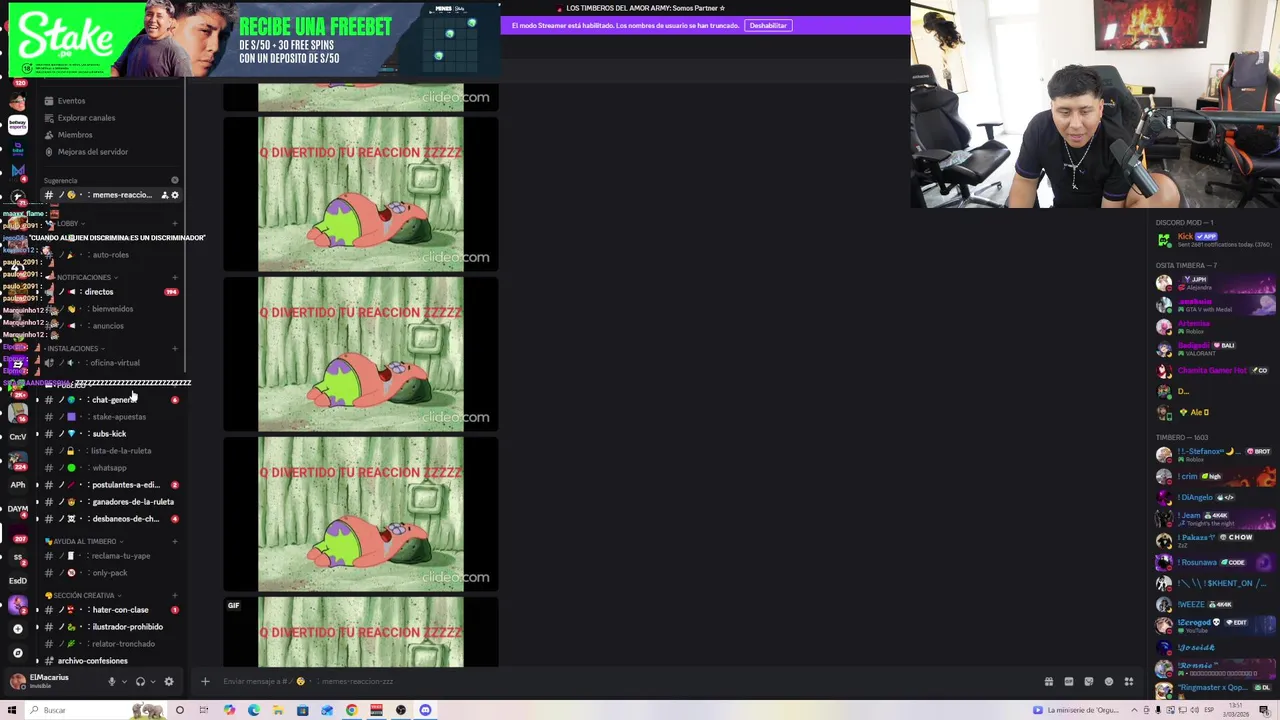Open the relator-tronchado channel
This screenshot has width=1280, height=720.
110,644
